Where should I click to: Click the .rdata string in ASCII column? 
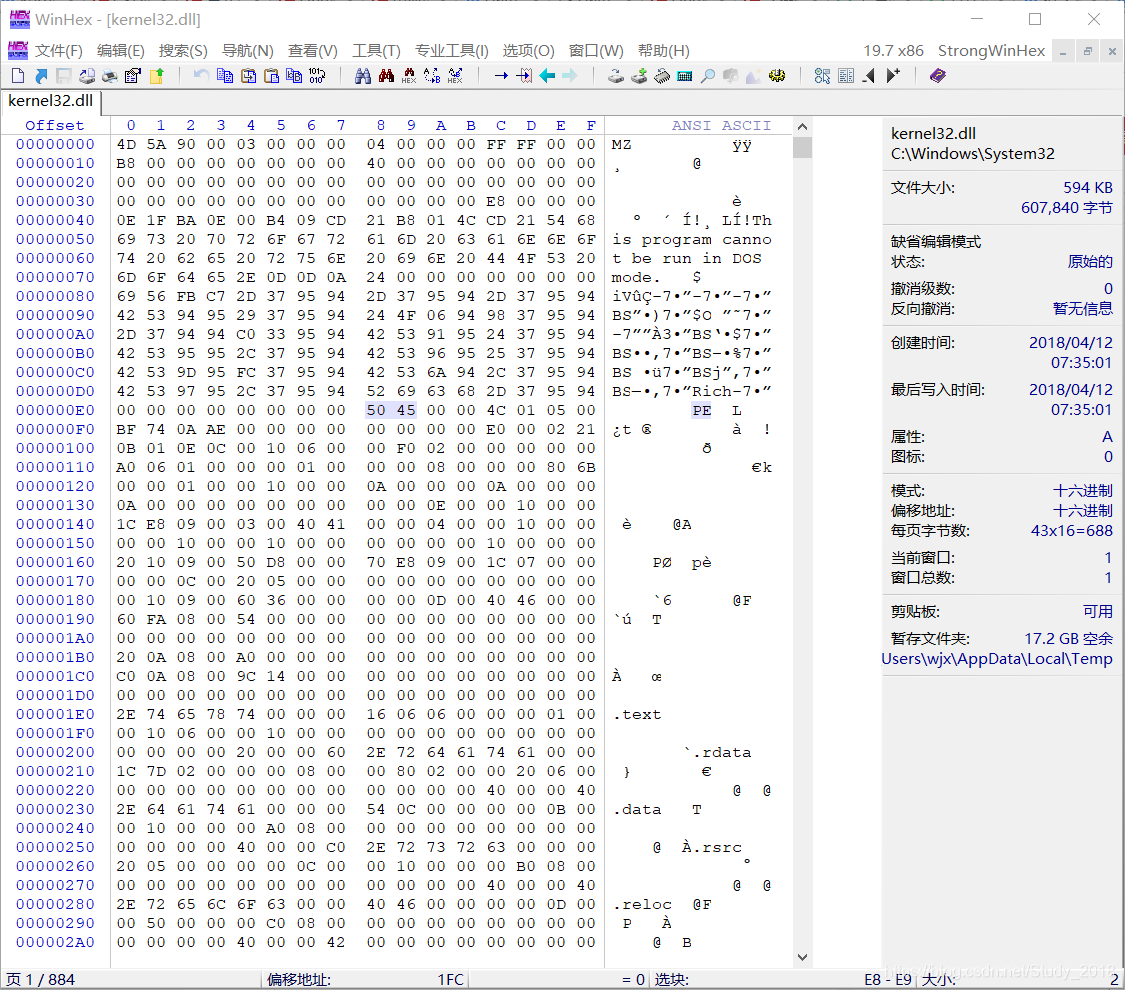[x=722, y=753]
